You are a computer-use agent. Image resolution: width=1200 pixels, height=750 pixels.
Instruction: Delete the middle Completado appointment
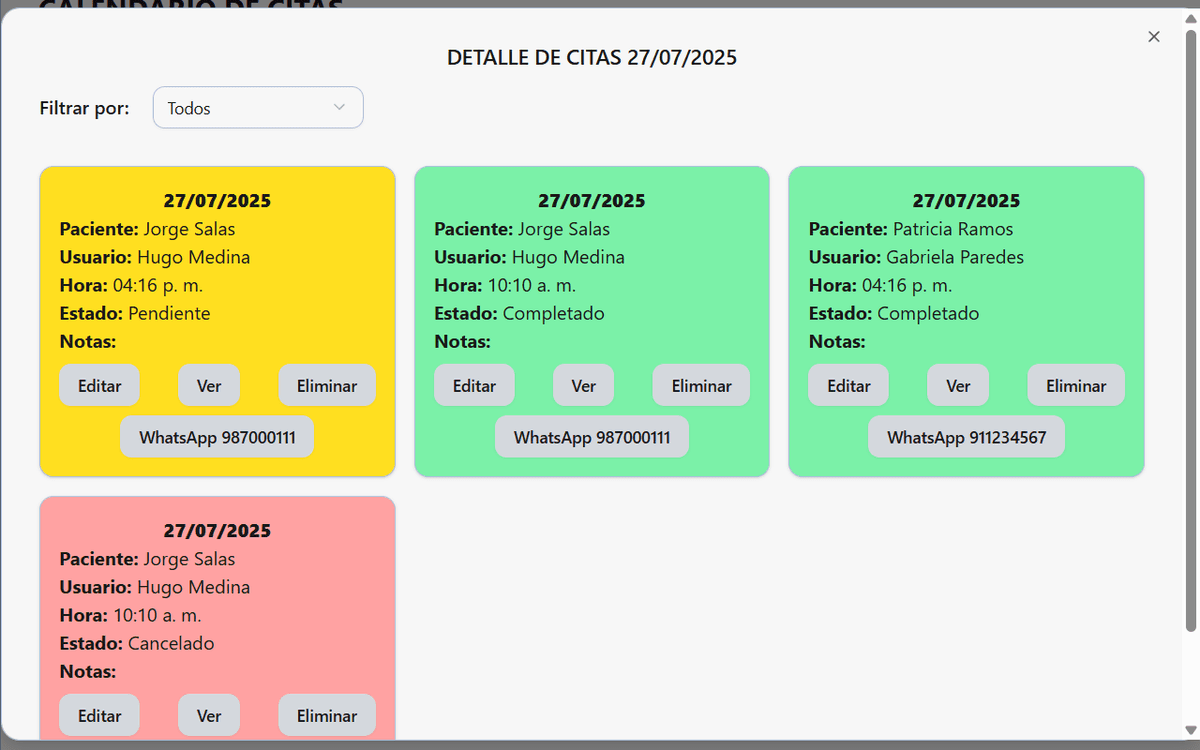[x=701, y=385]
